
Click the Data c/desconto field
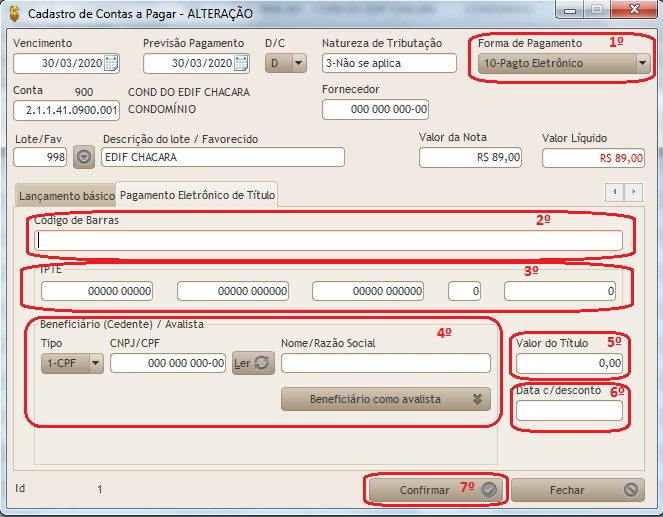pos(568,410)
